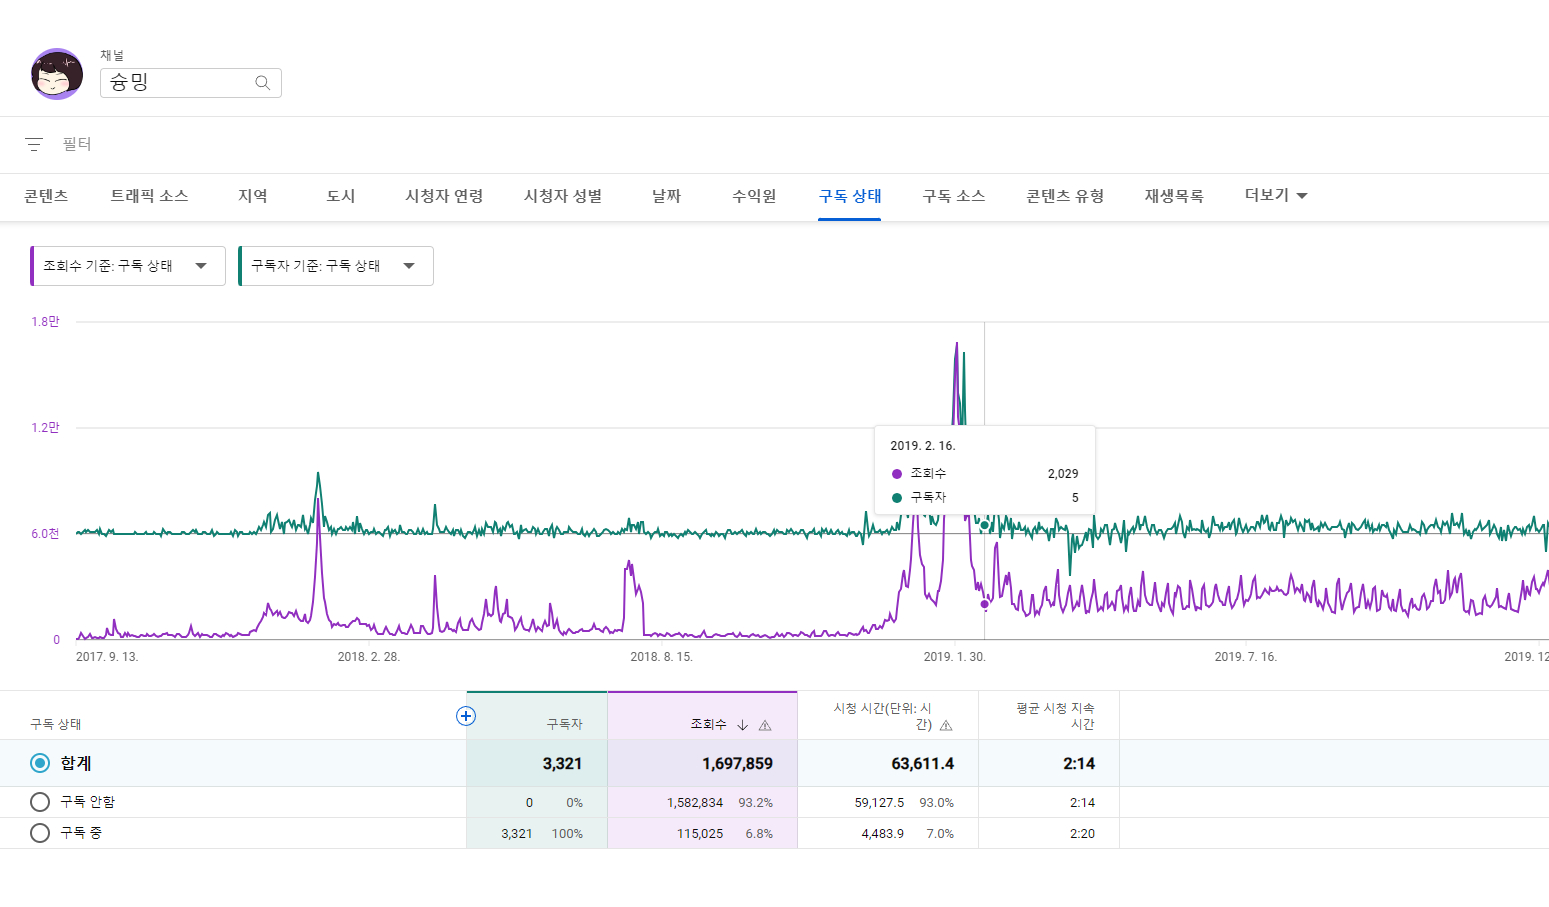Image resolution: width=1549 pixels, height=907 pixels.
Task: Open the 구독 소스 tab
Action: coord(953,196)
